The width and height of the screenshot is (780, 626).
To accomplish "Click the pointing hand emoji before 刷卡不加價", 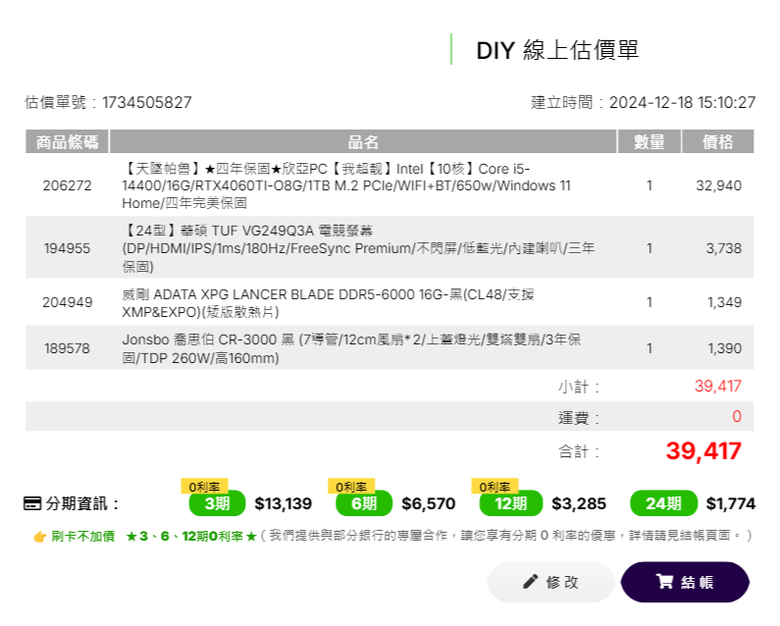I will click(x=40, y=536).
